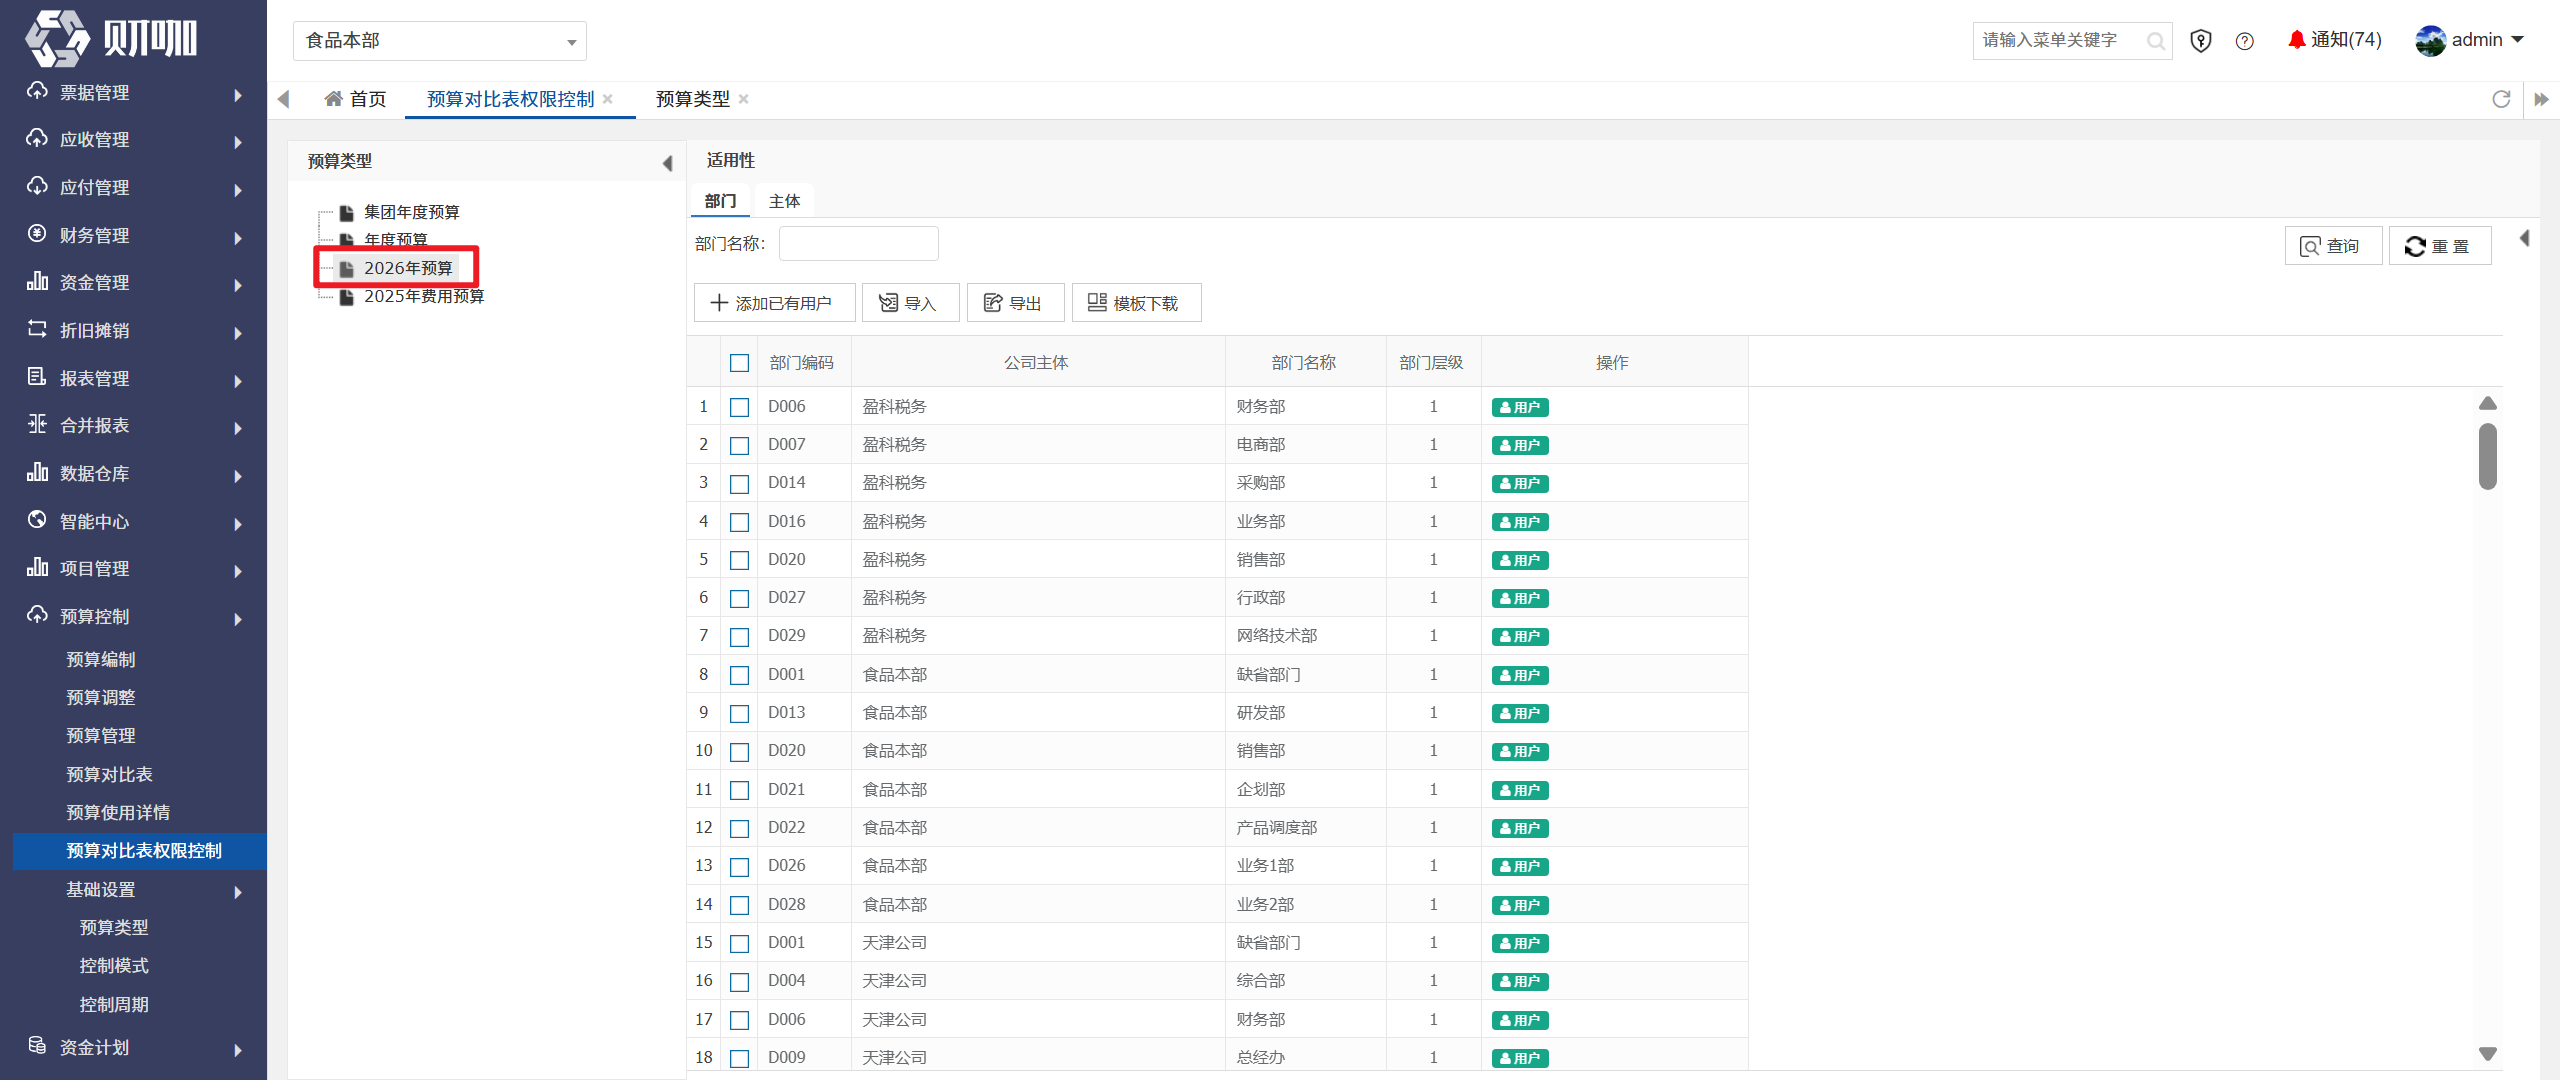
Task: Collapse the 预算类型 panel with its arrow
Action: click(667, 163)
